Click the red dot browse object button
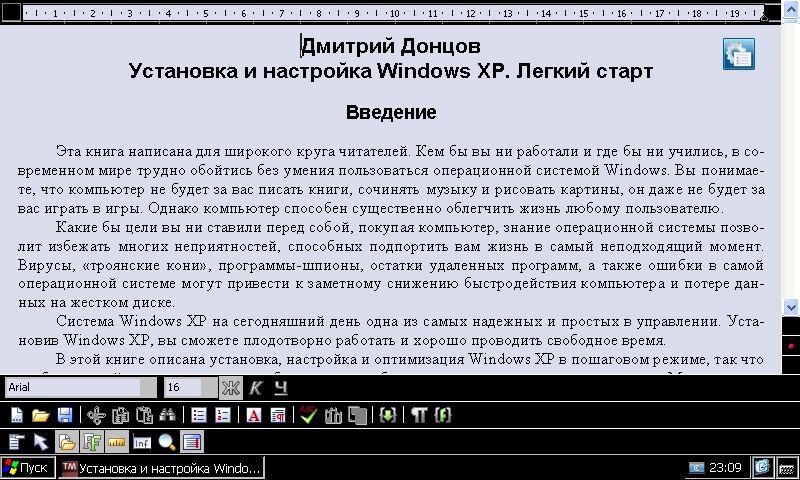The height and width of the screenshot is (480, 800). click(791, 346)
